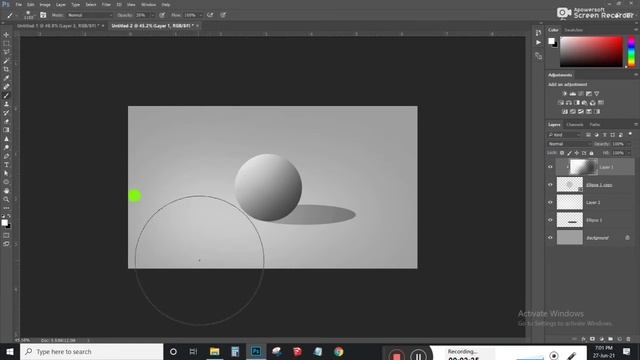The height and width of the screenshot is (360, 640).
Task: Select the Rectangular Marquee tool
Action: (x=6, y=43)
